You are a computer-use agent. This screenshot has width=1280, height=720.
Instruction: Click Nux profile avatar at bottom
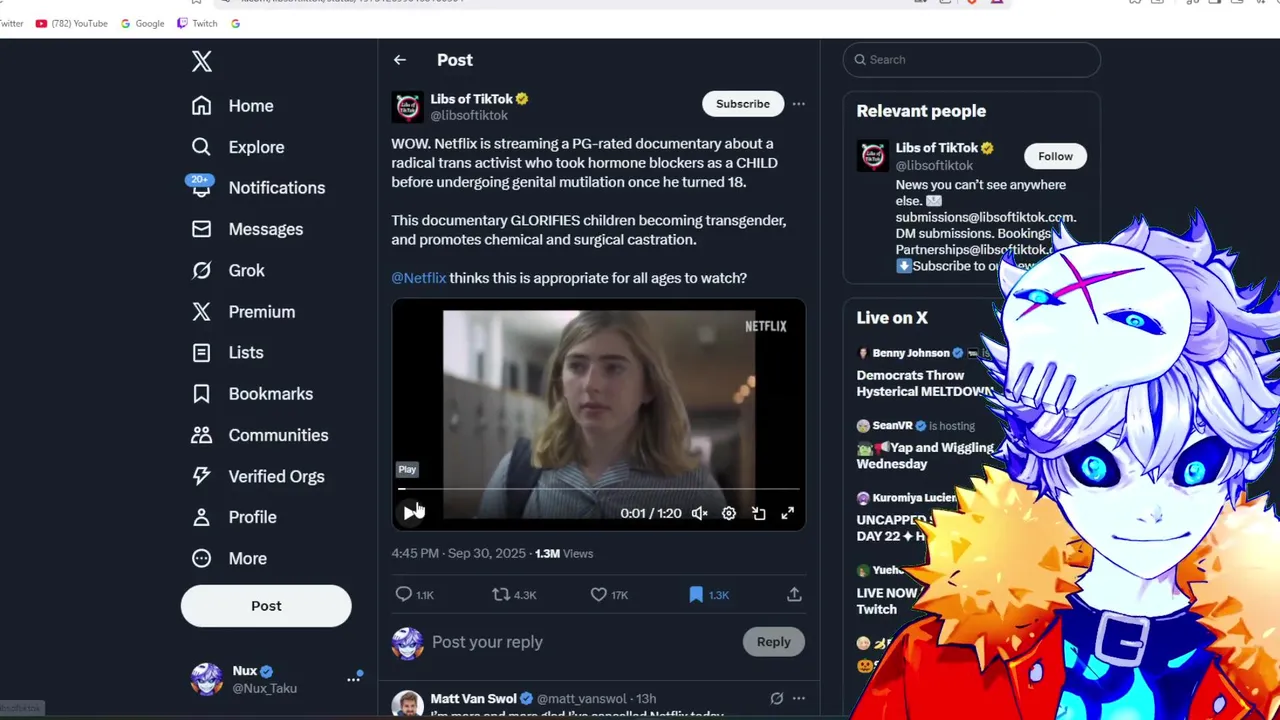pos(207,679)
